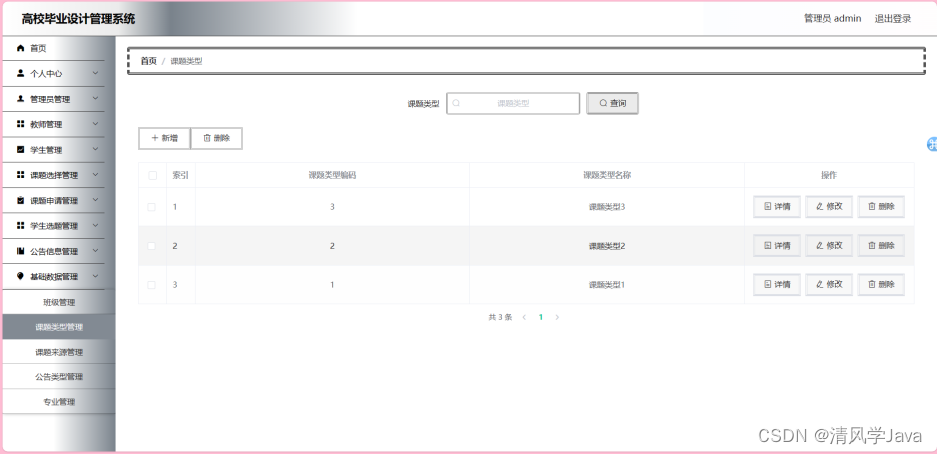Screen dimensions: 937x454
Task: Click the 课题类型1 name cell
Action: coord(607,284)
